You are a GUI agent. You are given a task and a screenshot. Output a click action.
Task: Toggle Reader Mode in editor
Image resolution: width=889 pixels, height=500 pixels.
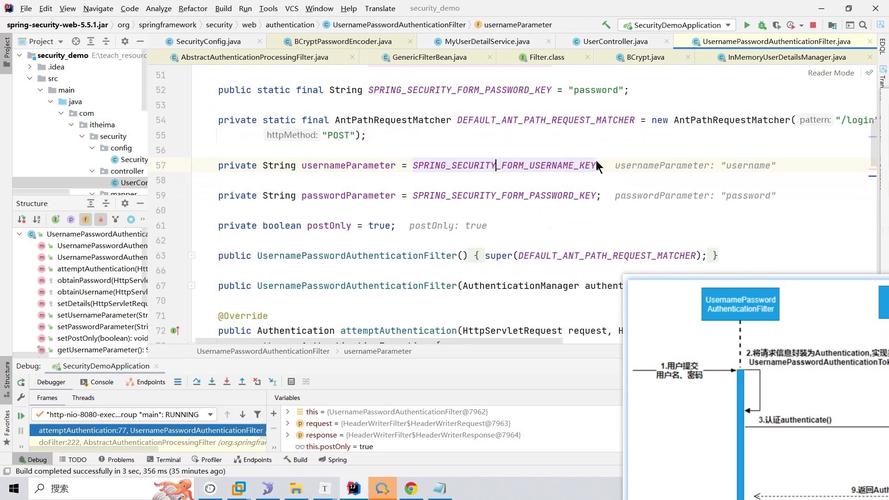coord(830,73)
